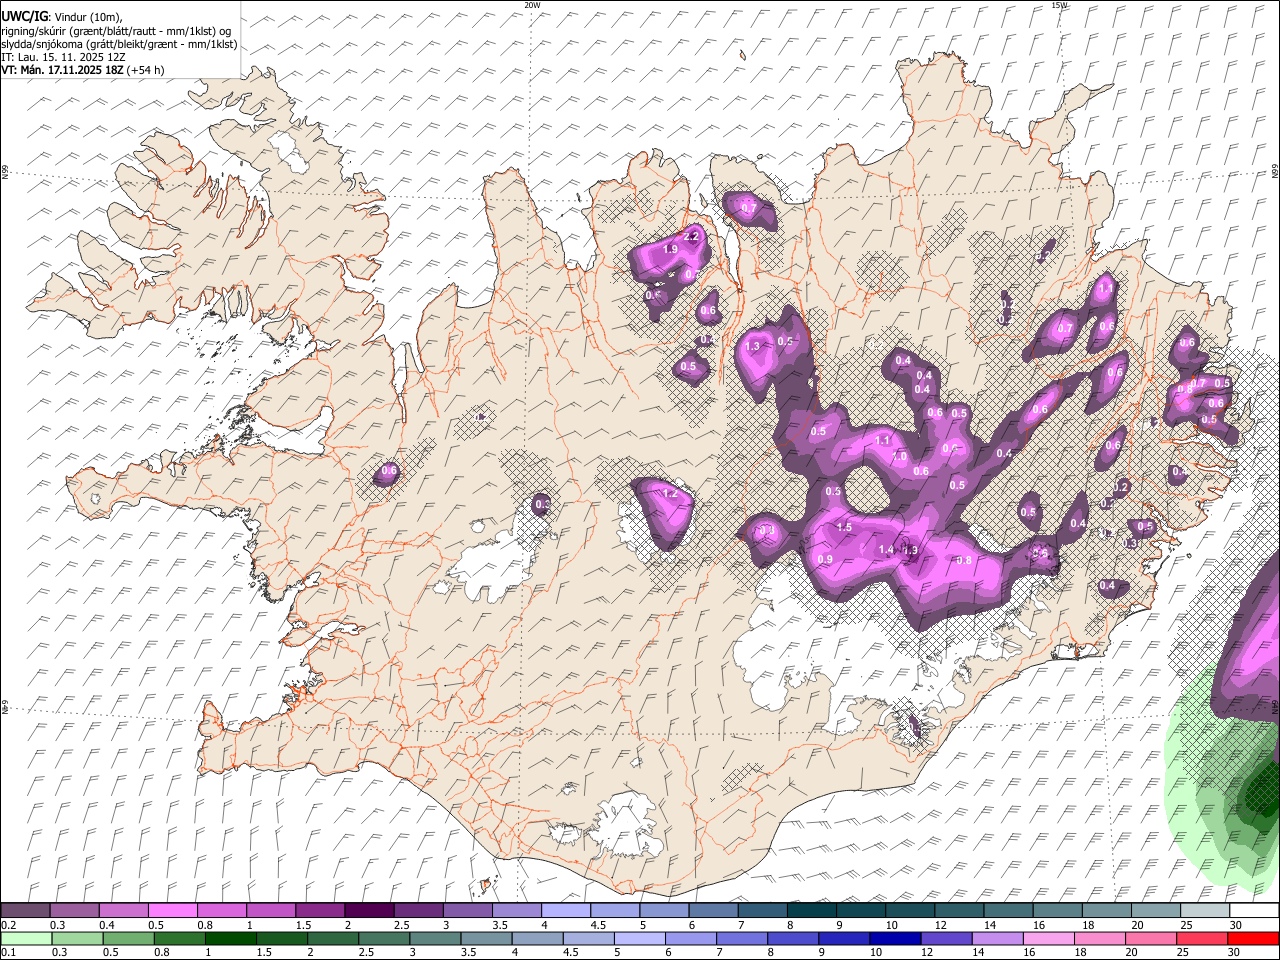Click the IT initialization time line
The width and height of the screenshot is (1280, 960).
click(62, 57)
